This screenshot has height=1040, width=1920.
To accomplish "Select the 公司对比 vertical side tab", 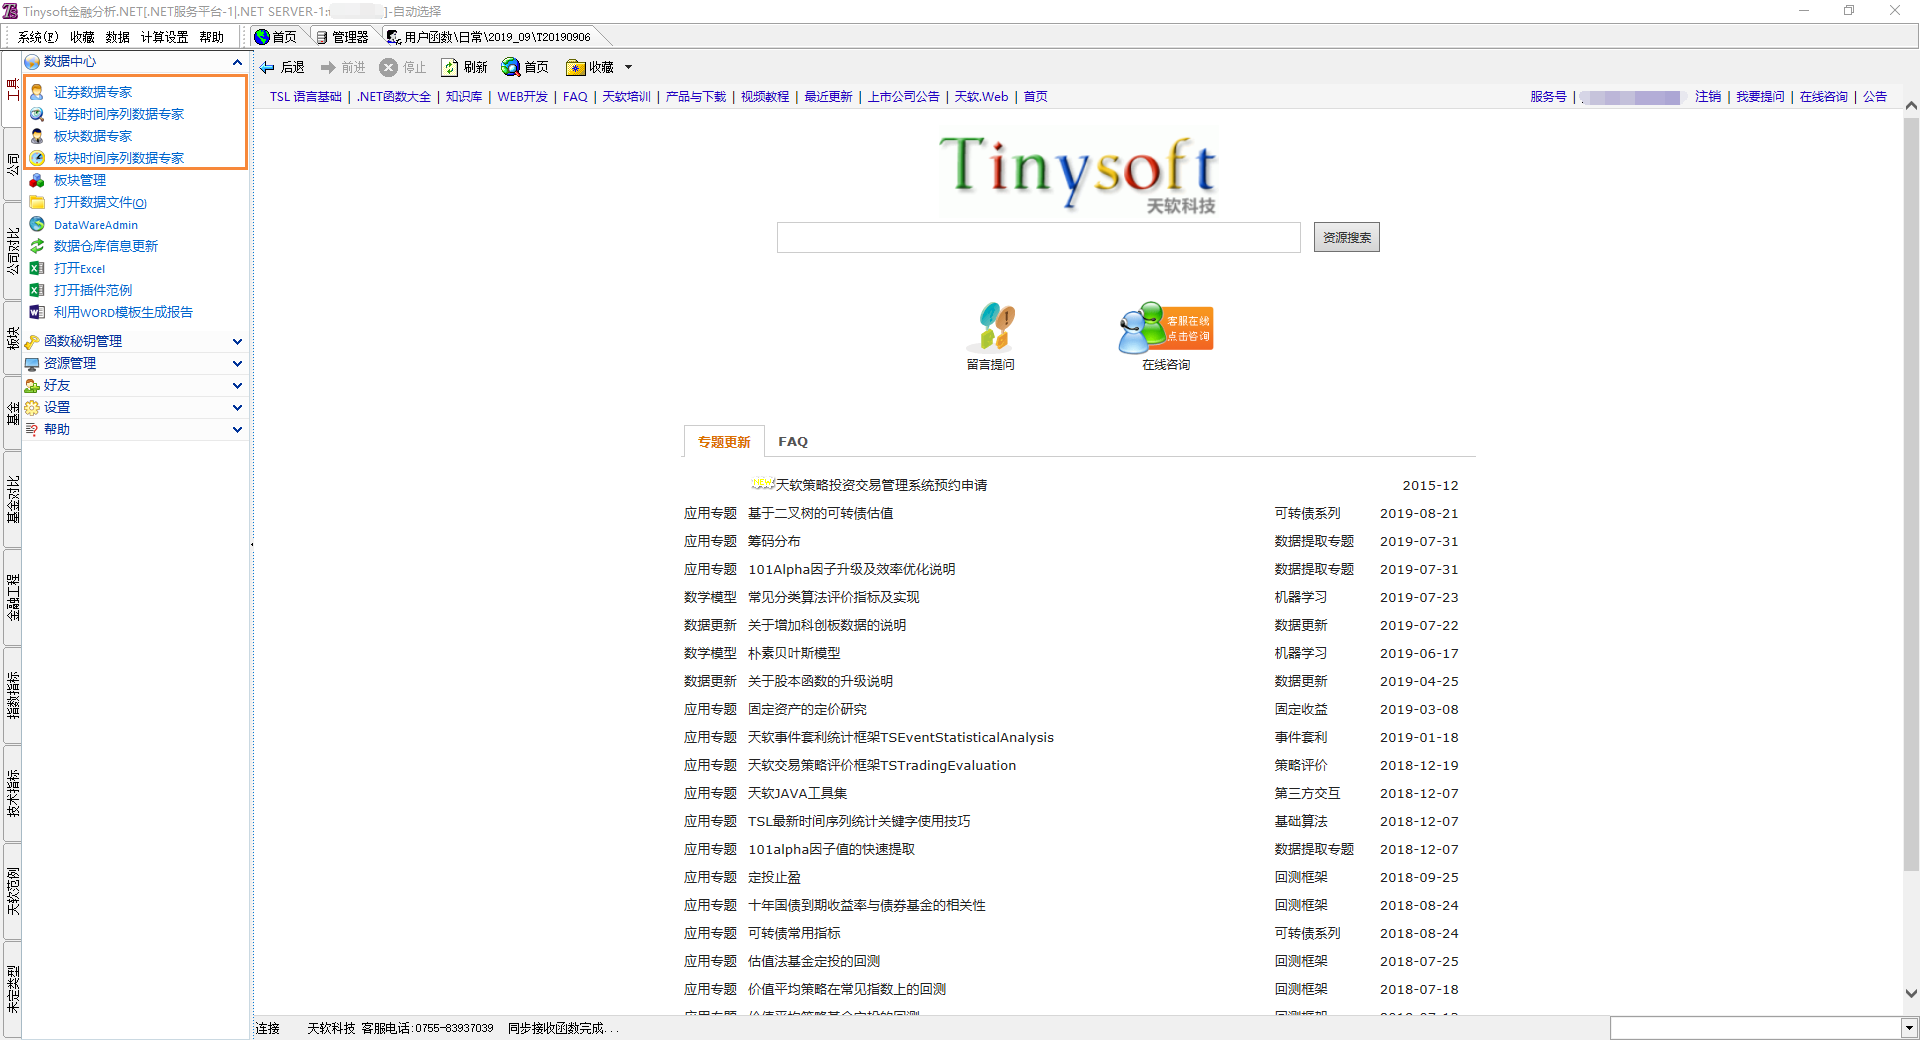I will tap(12, 251).
